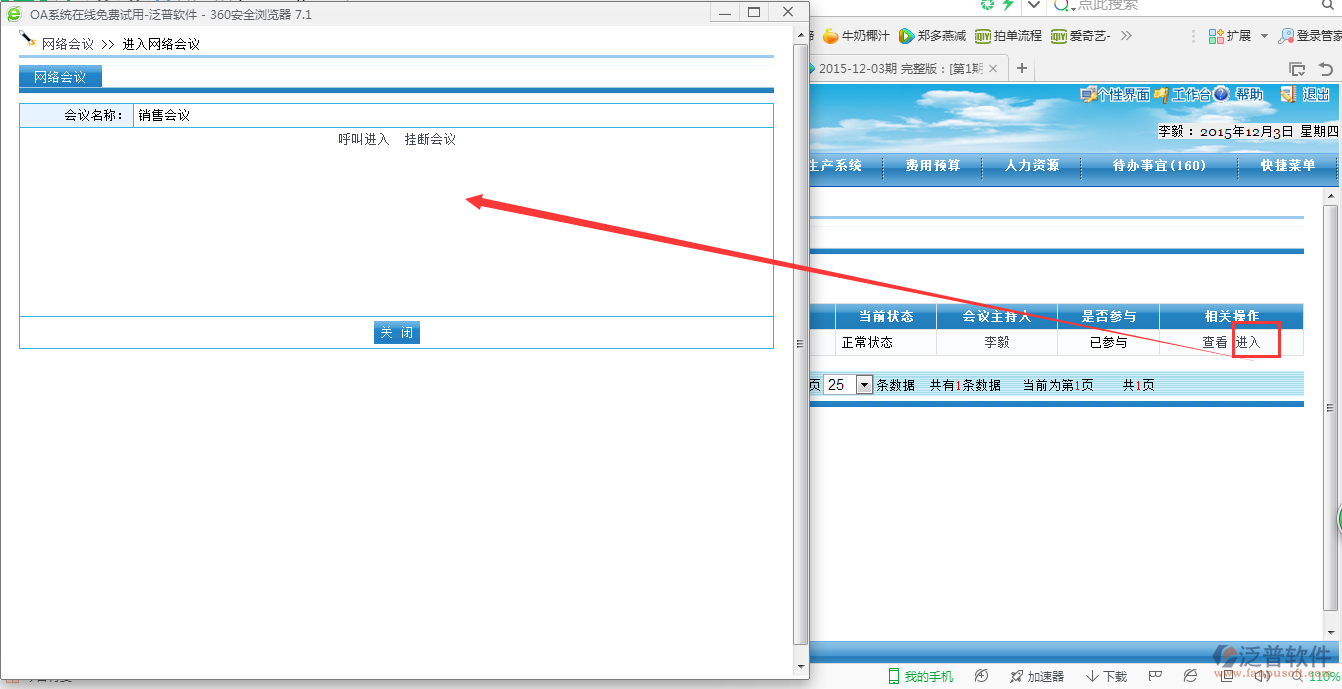Screen dimensions: 1342x689
Task: Click the 已参与 cell
Action: click(x=1108, y=342)
